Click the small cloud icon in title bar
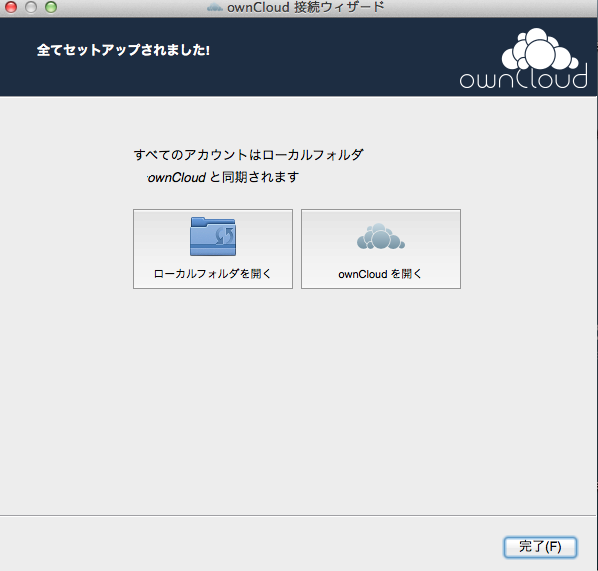Viewport: 598px width, 571px height. [x=215, y=7]
